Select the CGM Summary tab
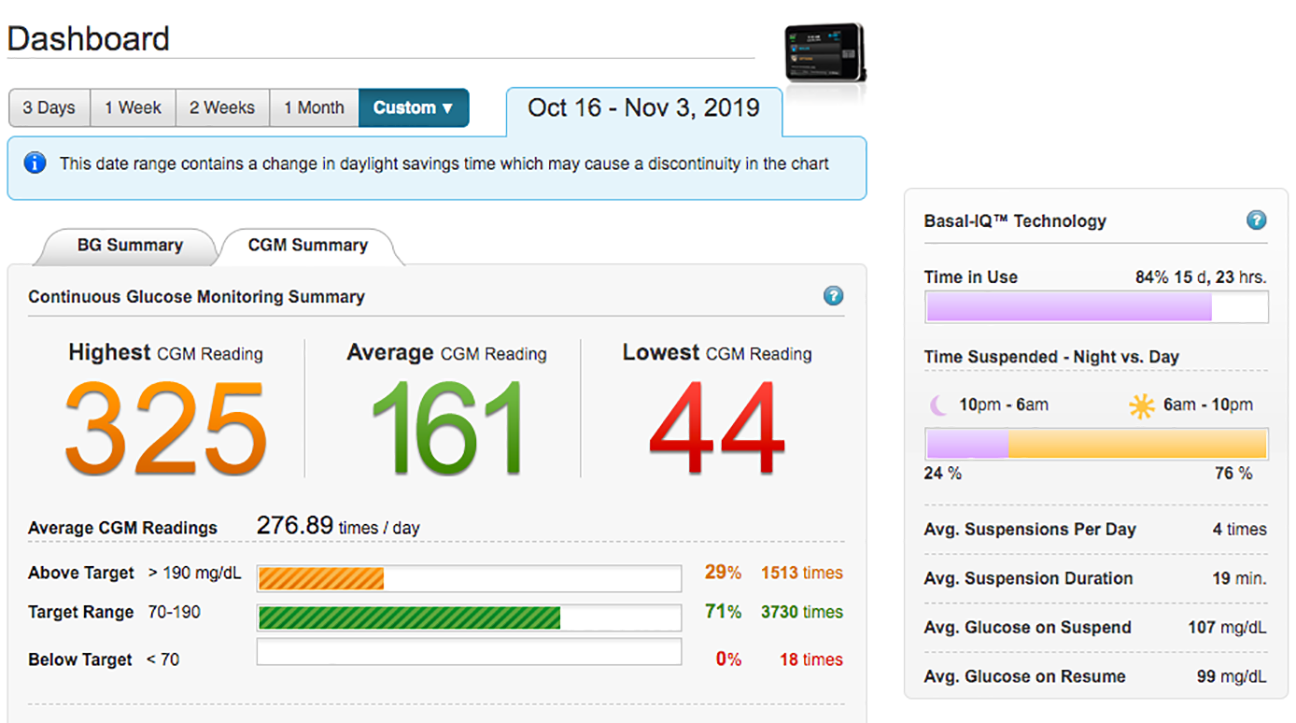The height and width of the screenshot is (723, 1296). pyautogui.click(x=307, y=245)
